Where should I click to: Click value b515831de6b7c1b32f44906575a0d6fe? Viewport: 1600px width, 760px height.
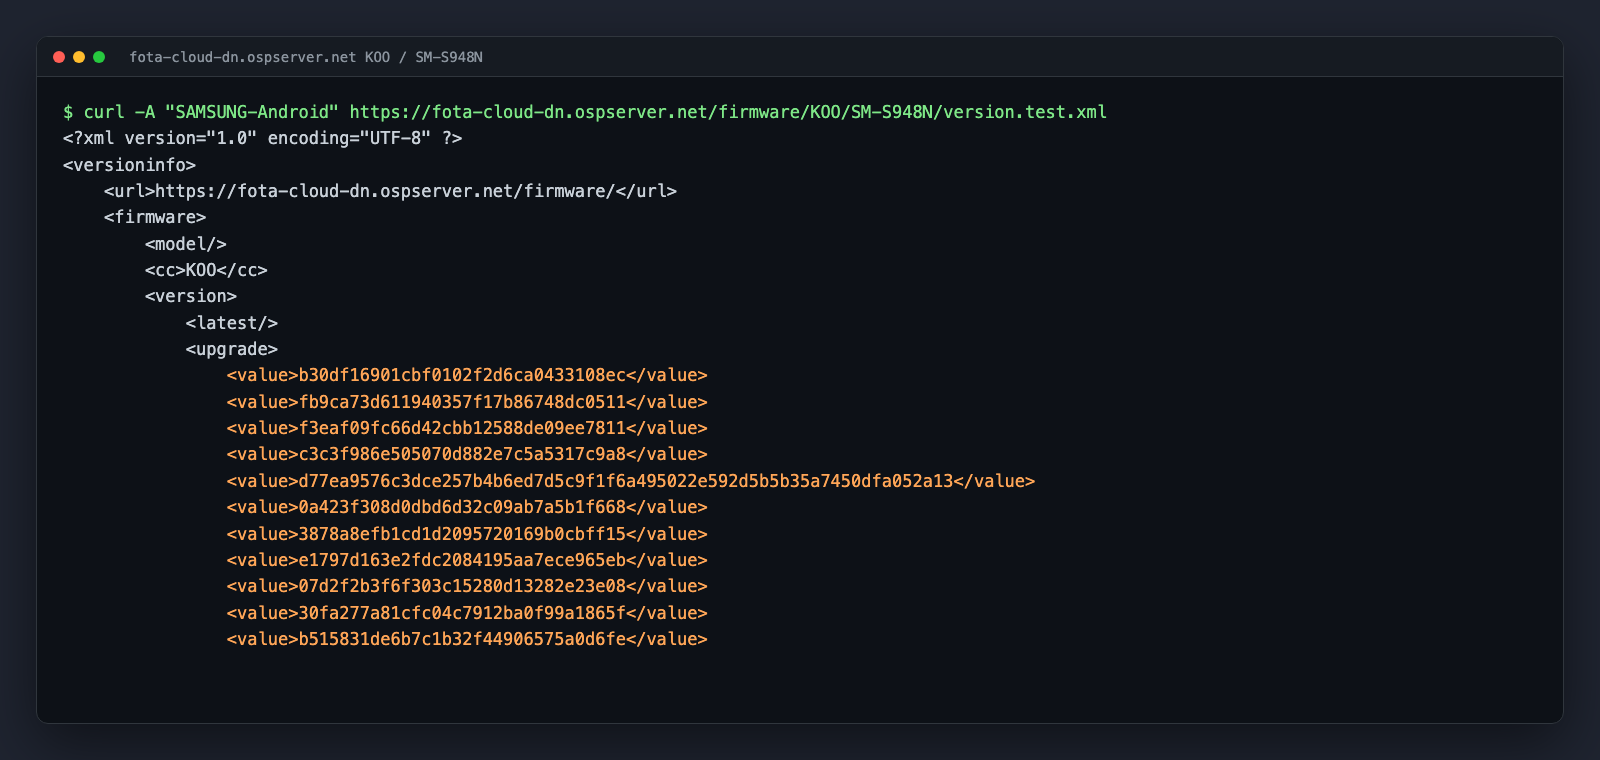click(x=467, y=639)
